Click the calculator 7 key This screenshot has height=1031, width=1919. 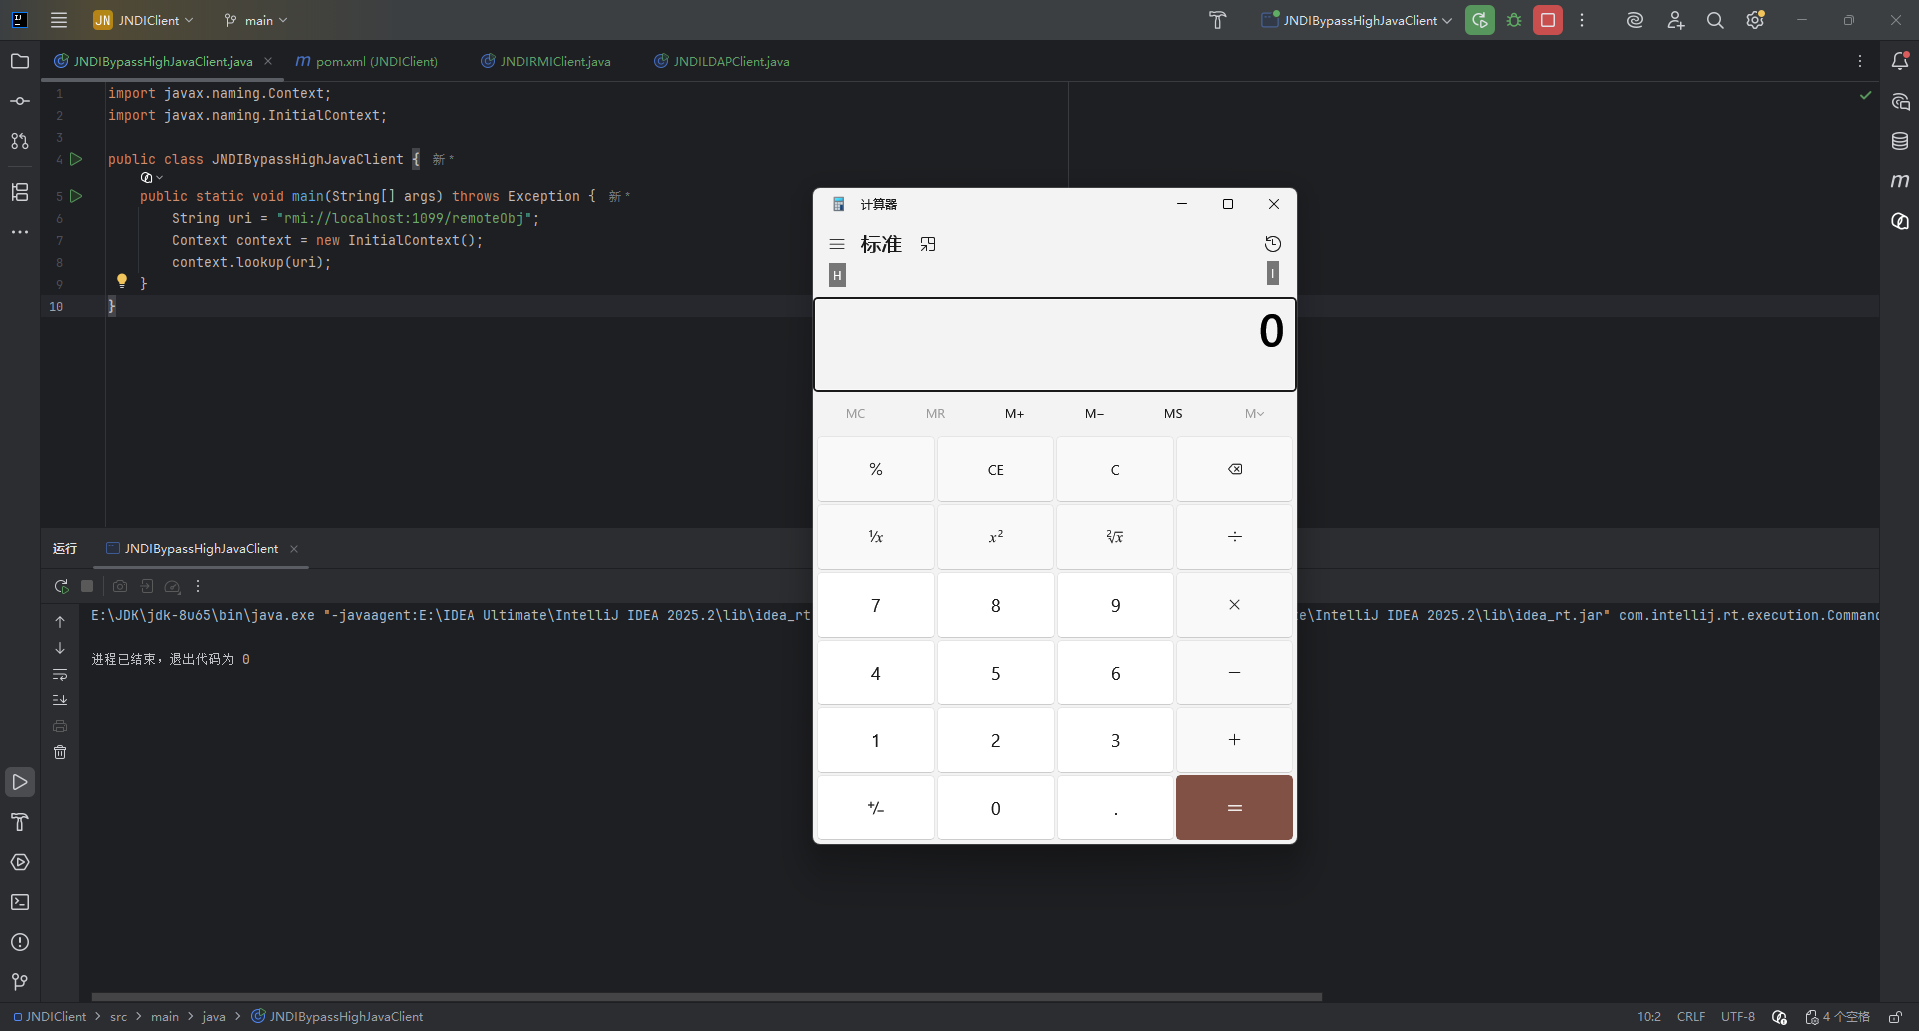(876, 605)
